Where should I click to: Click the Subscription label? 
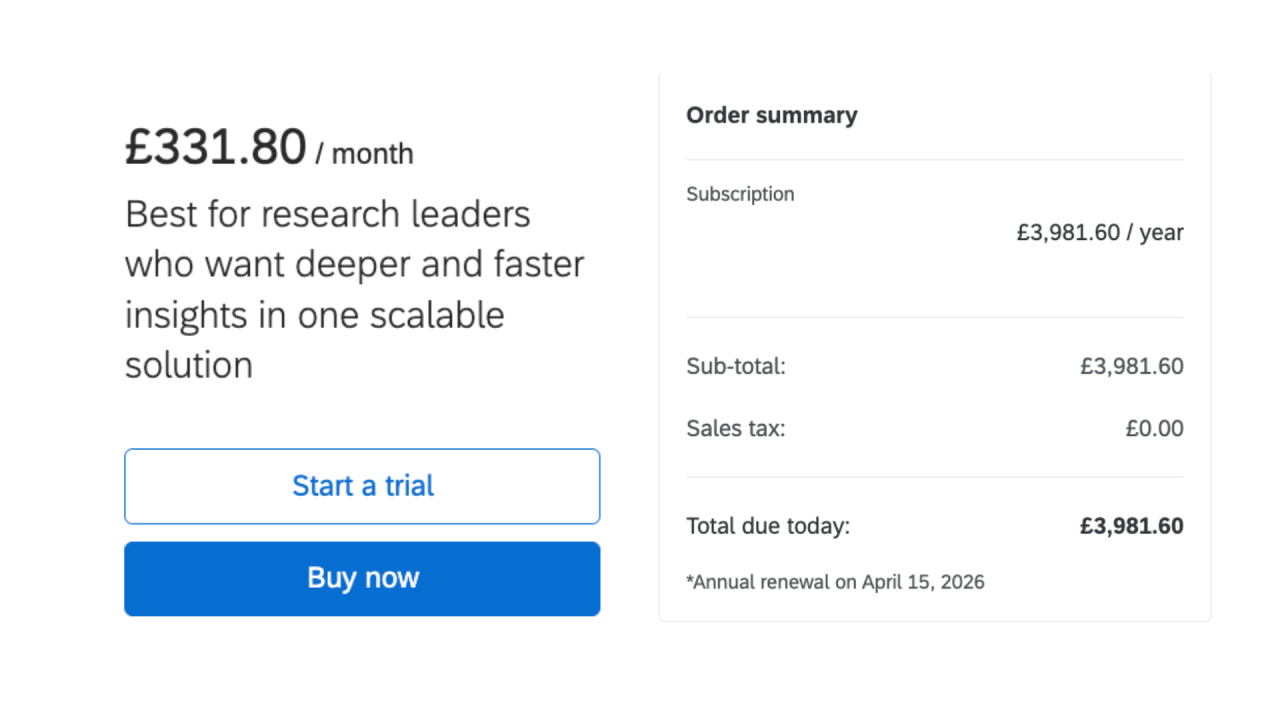tap(740, 194)
